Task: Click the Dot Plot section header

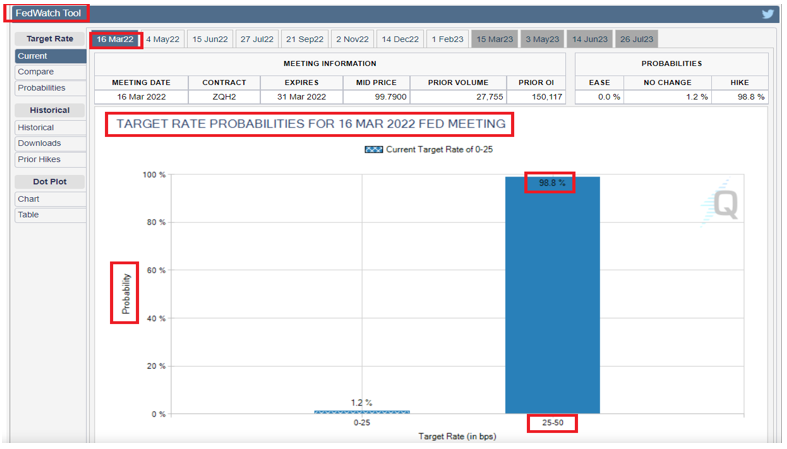Action: [x=50, y=182]
